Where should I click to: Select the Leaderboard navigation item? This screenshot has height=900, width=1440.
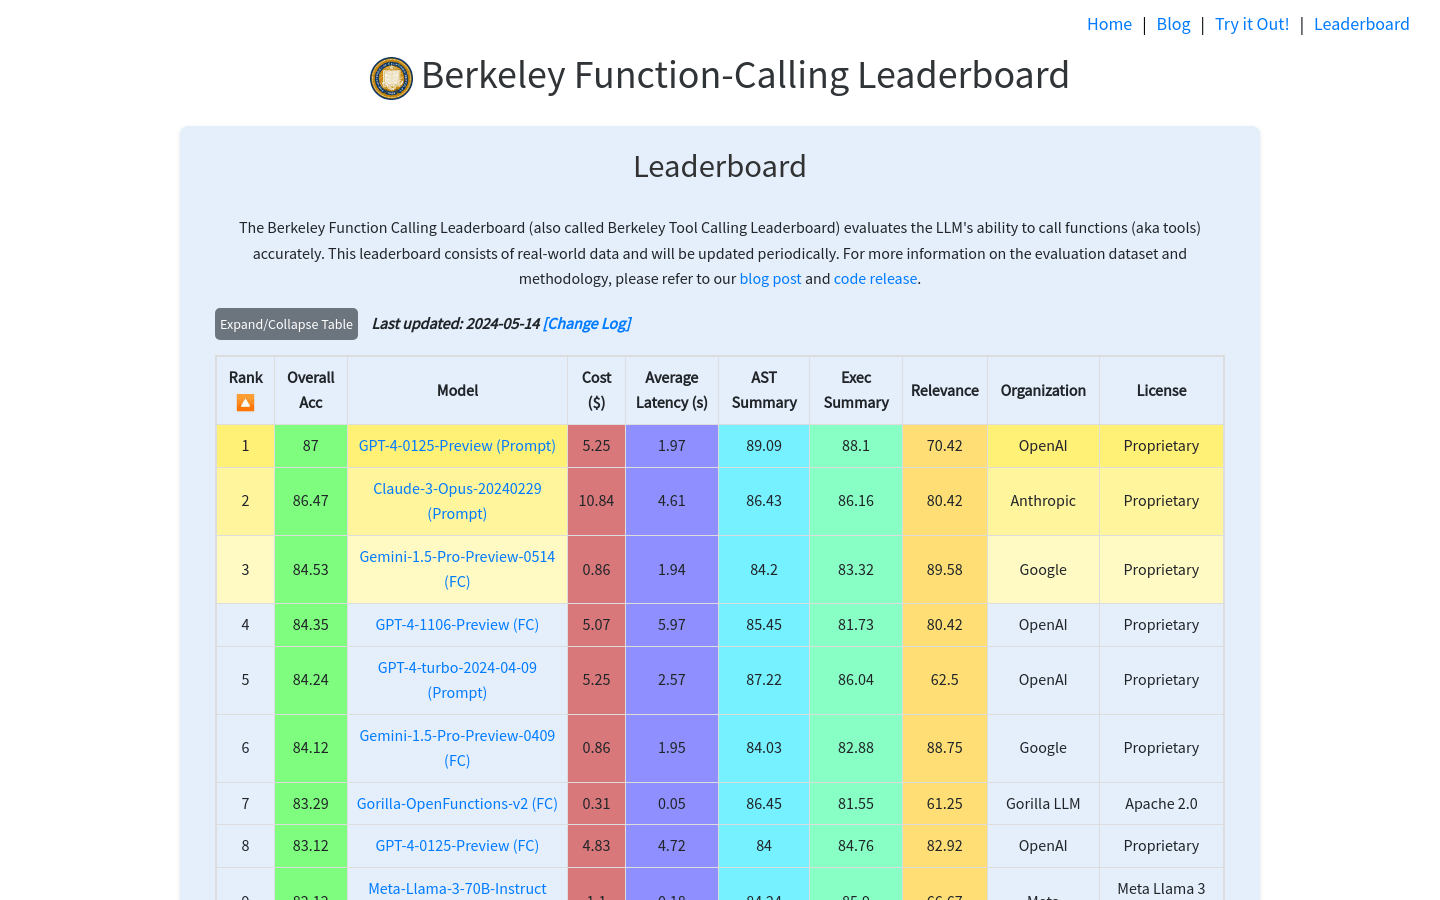(x=1361, y=23)
